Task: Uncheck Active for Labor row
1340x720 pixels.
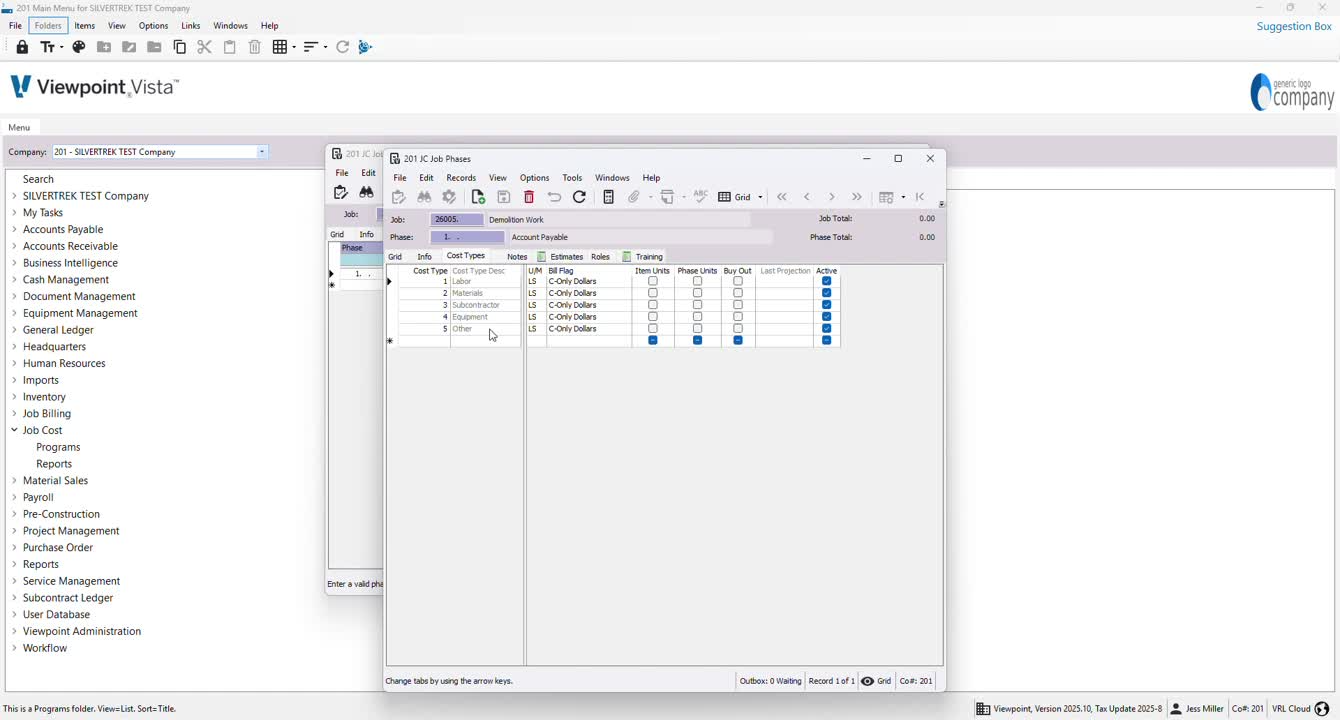Action: click(827, 282)
